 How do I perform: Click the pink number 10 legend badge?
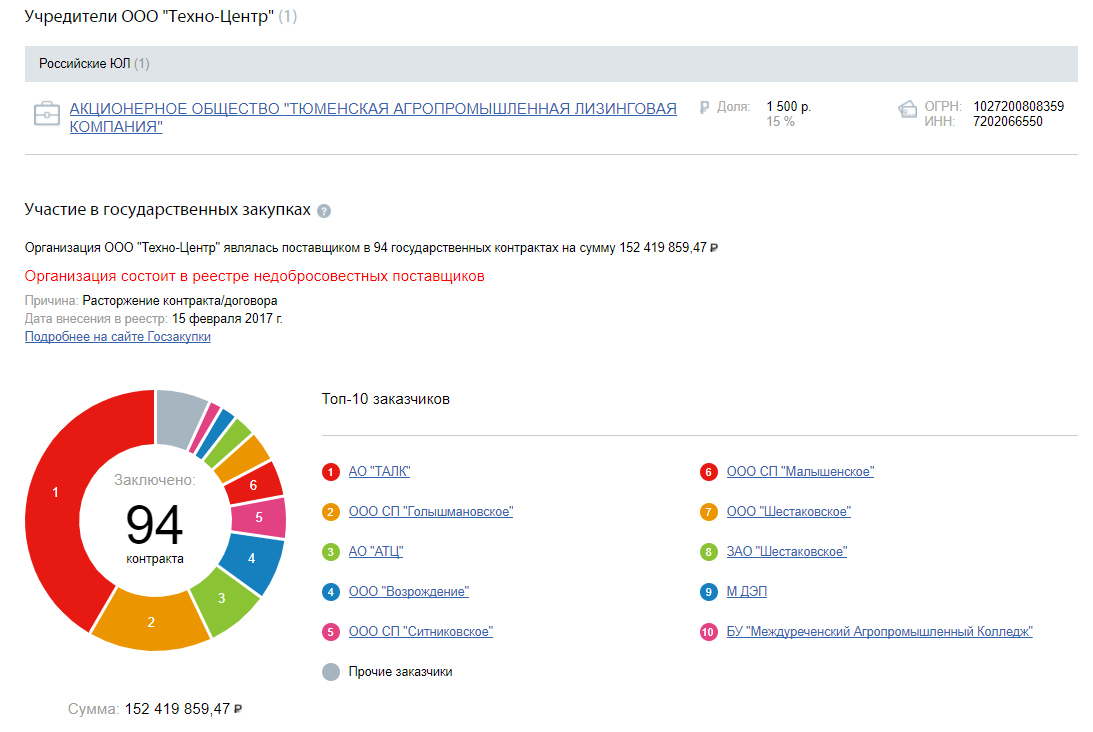(x=708, y=632)
